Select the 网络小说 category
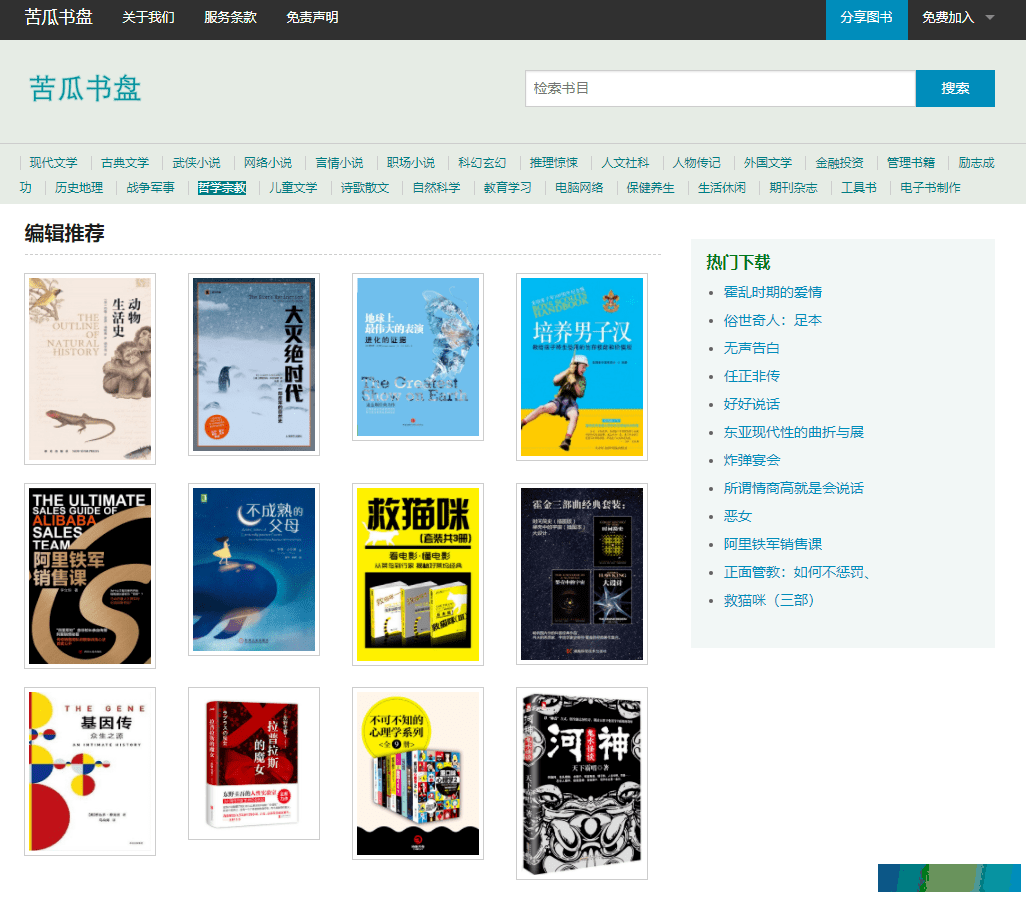Viewport: 1026px width, 898px height. coord(268,163)
